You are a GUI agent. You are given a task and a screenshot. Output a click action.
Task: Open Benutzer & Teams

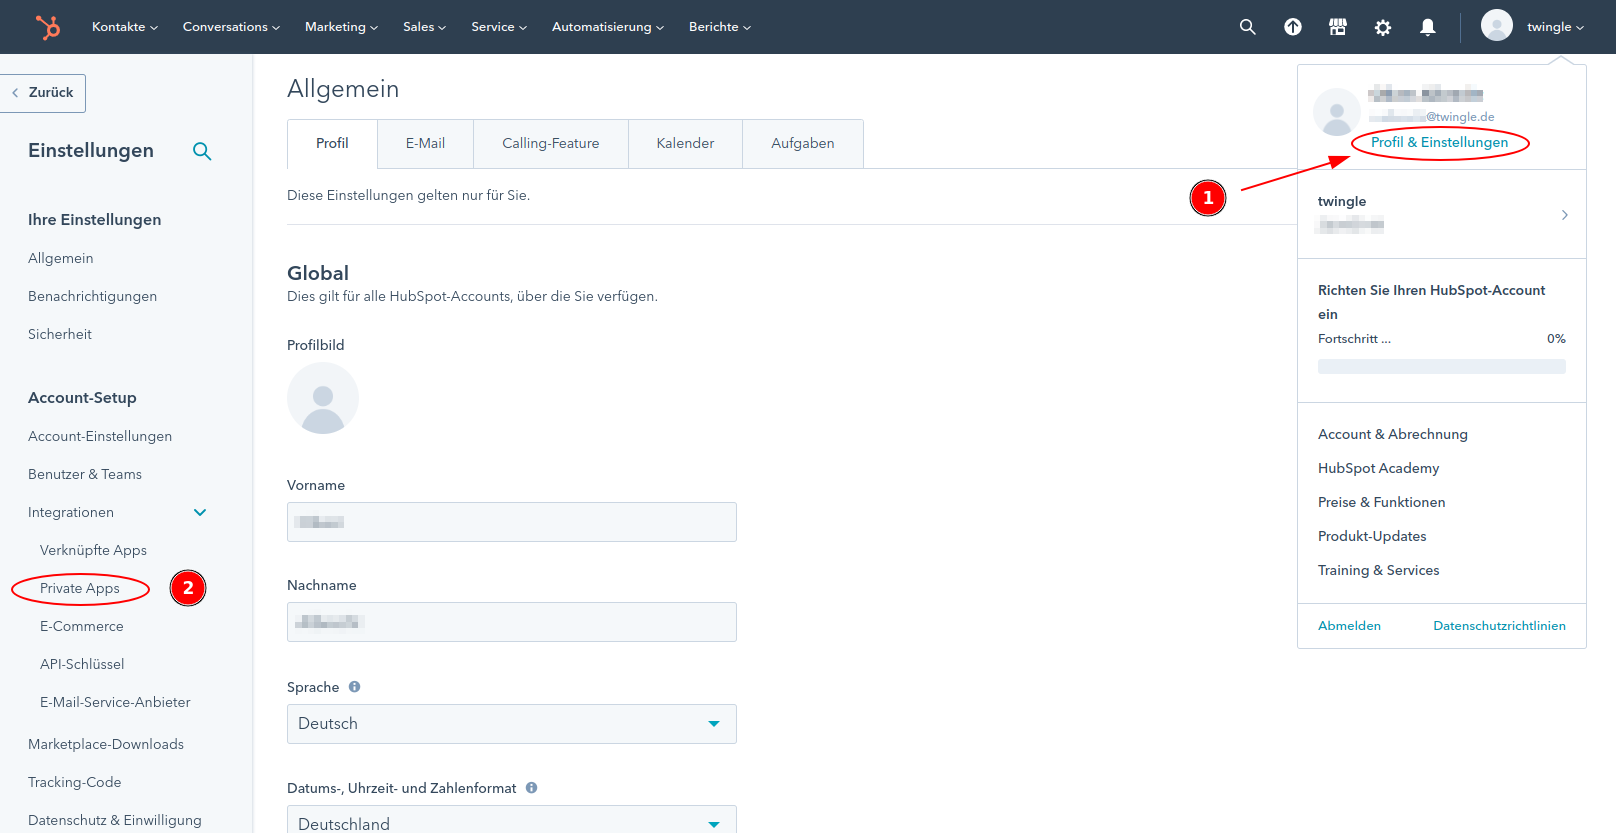85,474
